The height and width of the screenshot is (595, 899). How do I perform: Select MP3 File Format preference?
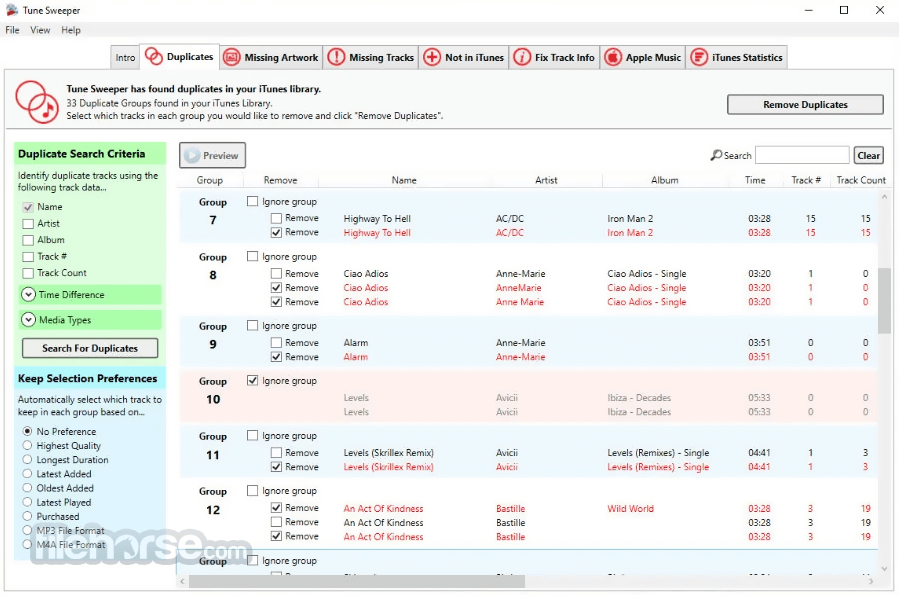(x=27, y=530)
